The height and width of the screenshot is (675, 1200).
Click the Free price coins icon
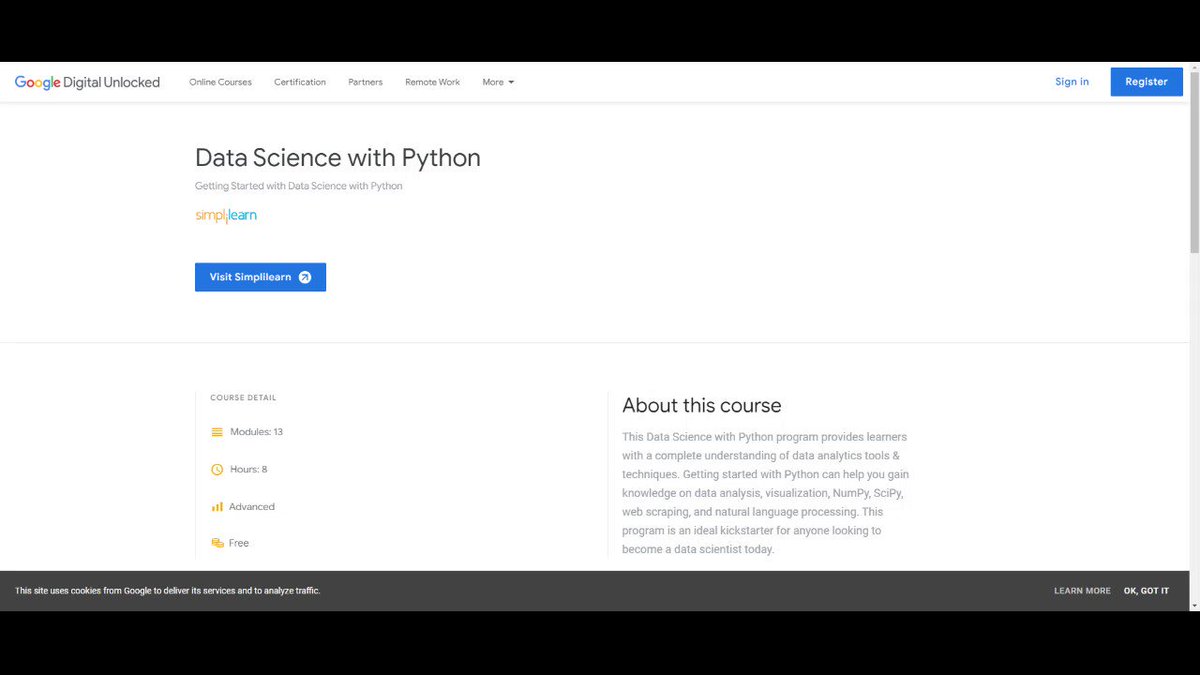[x=217, y=543]
